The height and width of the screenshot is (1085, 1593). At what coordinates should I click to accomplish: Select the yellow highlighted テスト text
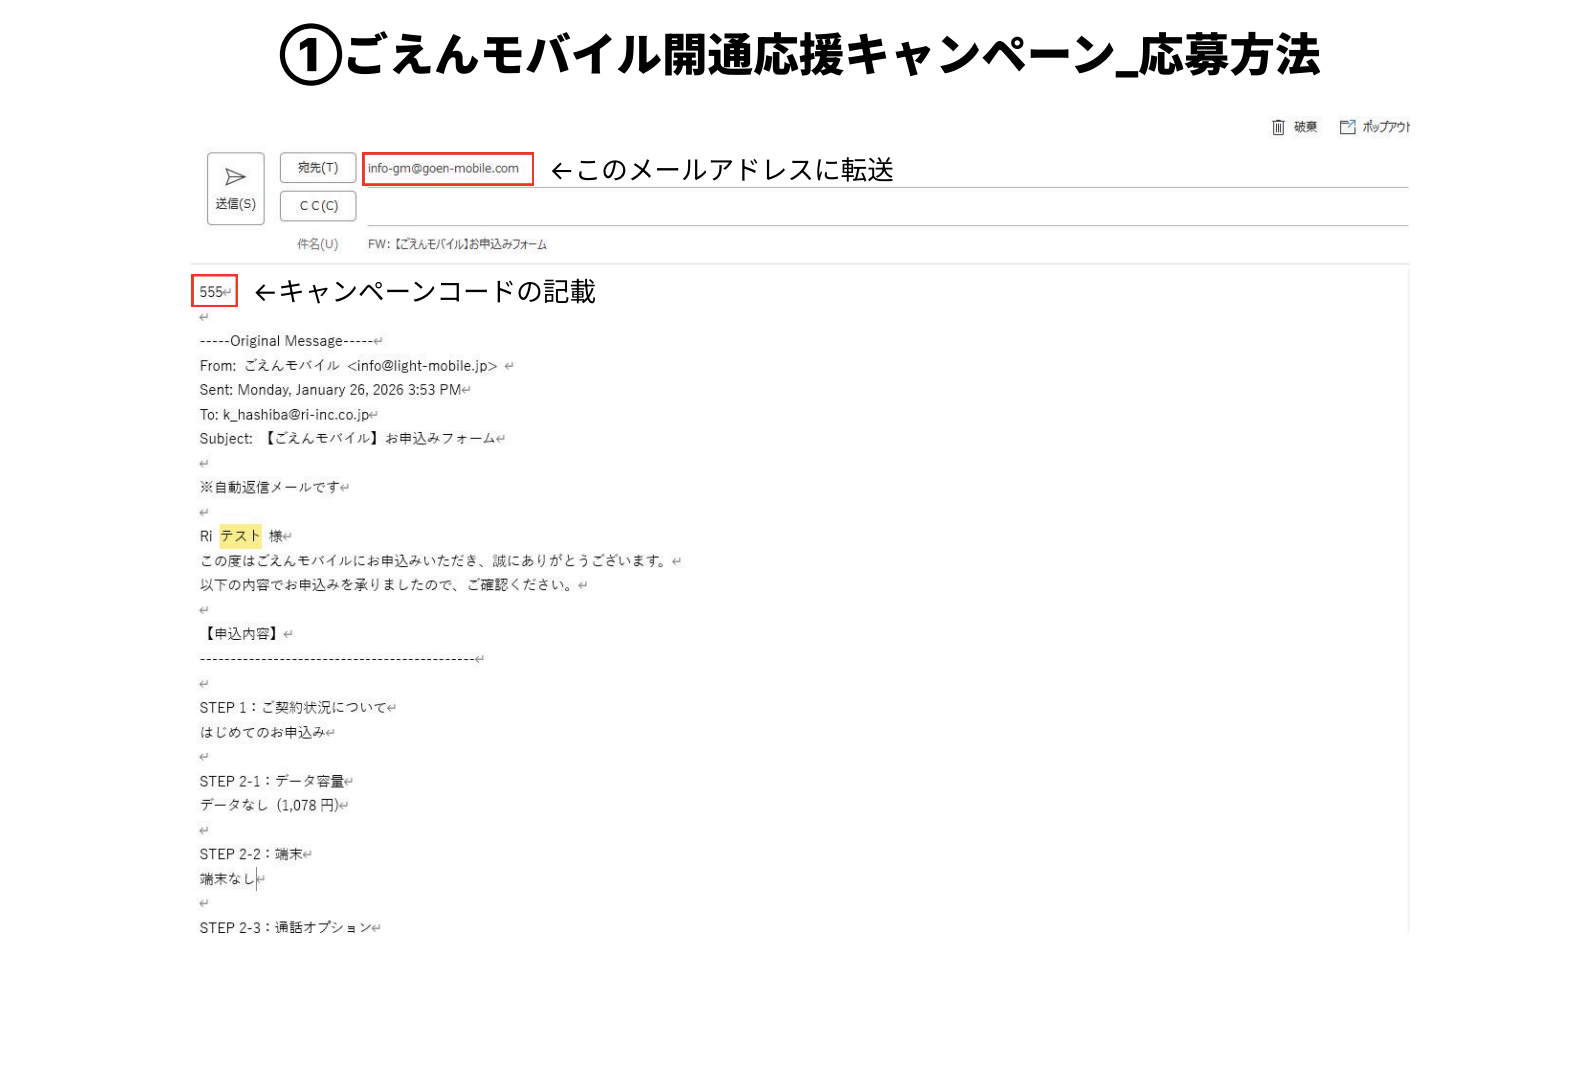tap(240, 536)
